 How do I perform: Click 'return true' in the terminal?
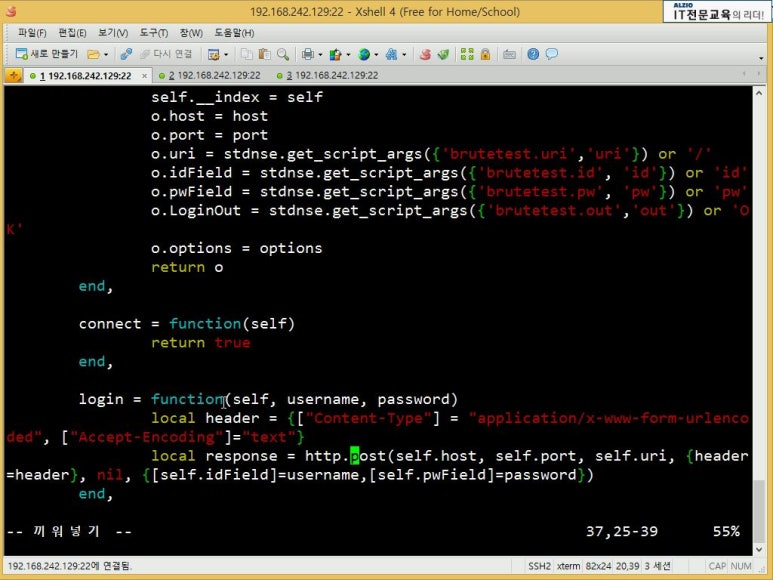(x=200, y=343)
